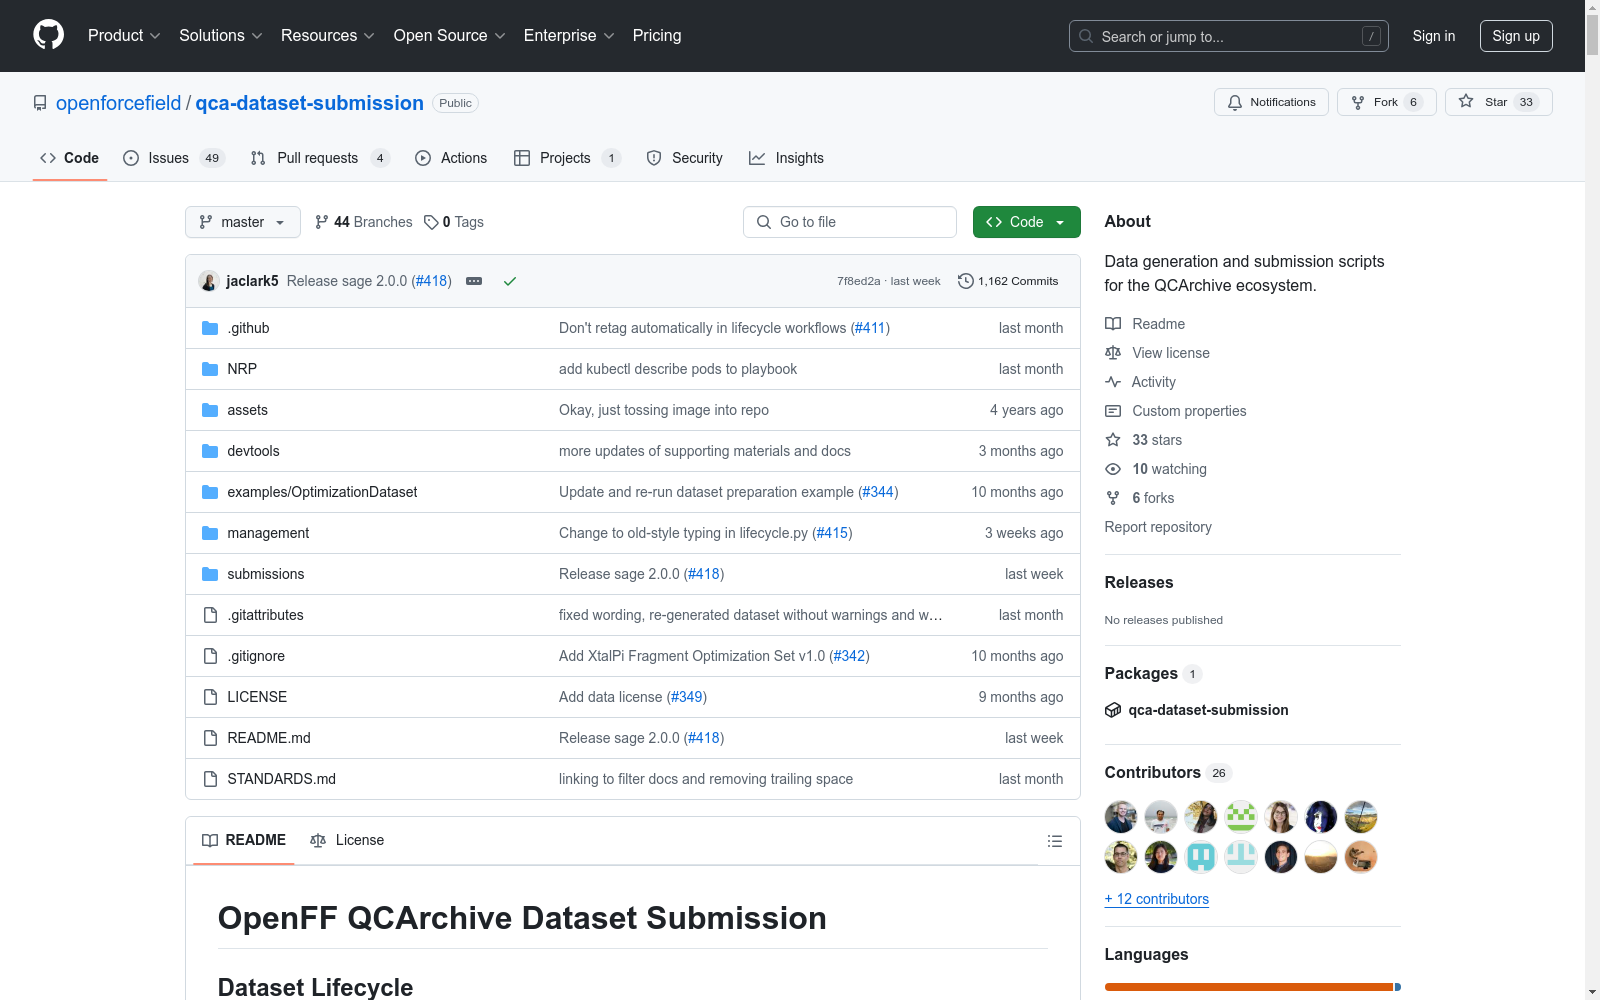1600x1000 pixels.
Task: Open the .gitignore file
Action: [256, 656]
